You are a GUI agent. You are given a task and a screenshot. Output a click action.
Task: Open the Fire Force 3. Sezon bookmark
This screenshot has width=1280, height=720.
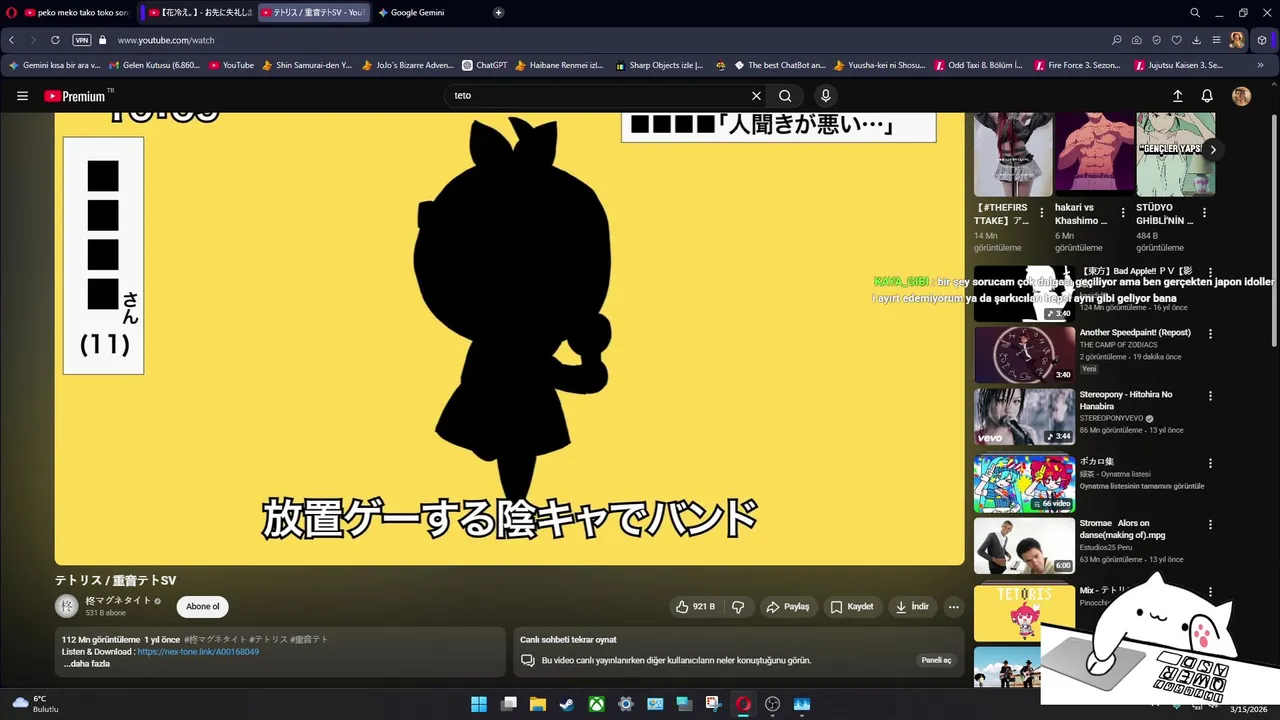[x=1077, y=65]
